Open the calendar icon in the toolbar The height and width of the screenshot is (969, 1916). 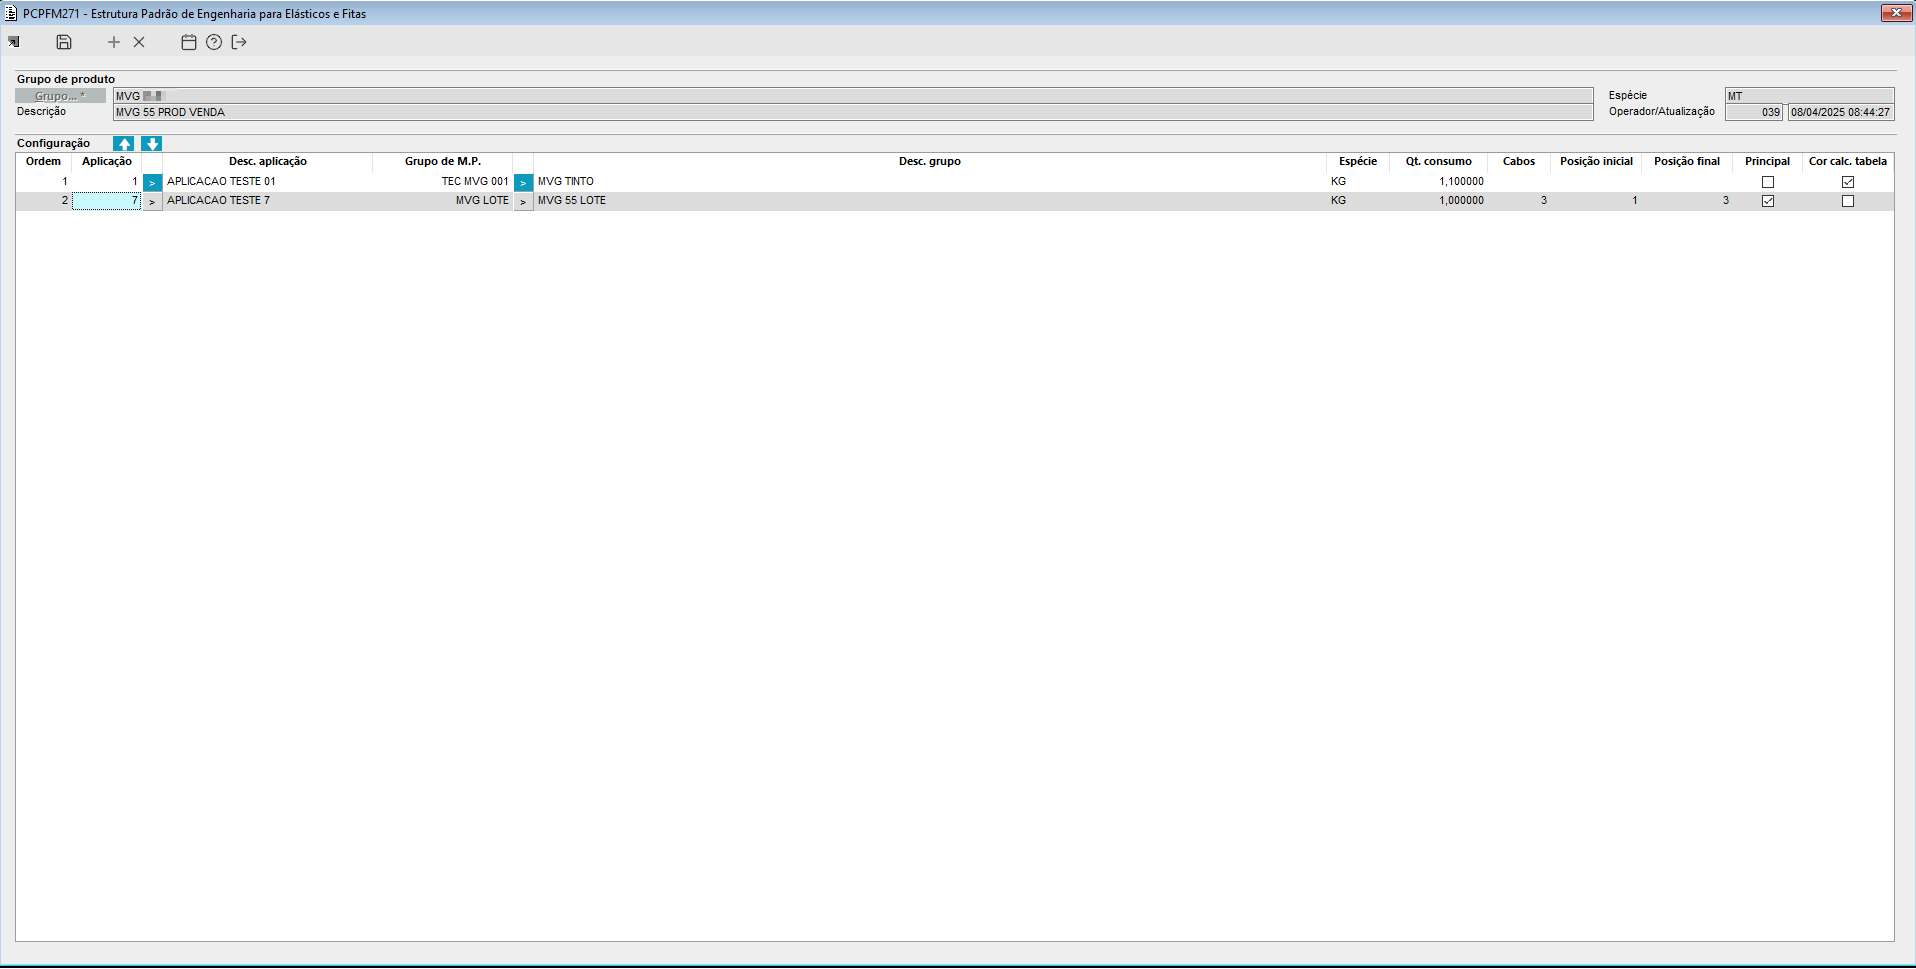coord(189,42)
